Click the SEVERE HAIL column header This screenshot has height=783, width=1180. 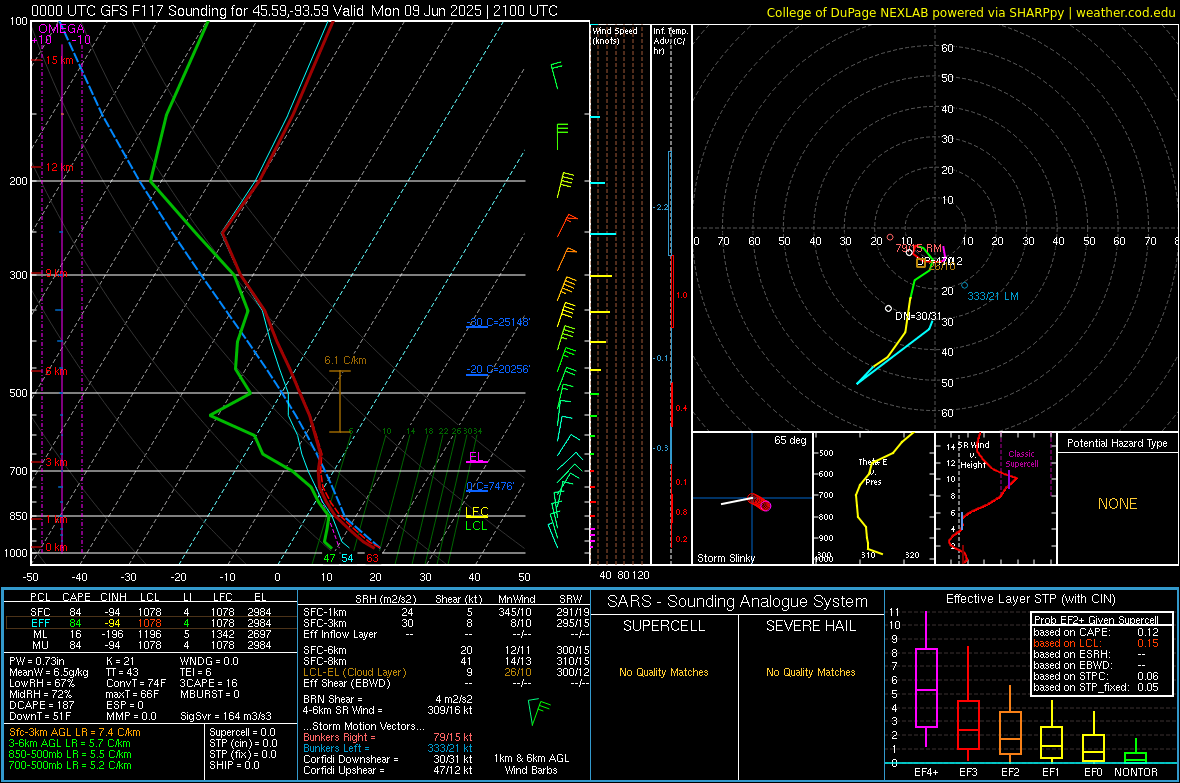pyautogui.click(x=810, y=626)
